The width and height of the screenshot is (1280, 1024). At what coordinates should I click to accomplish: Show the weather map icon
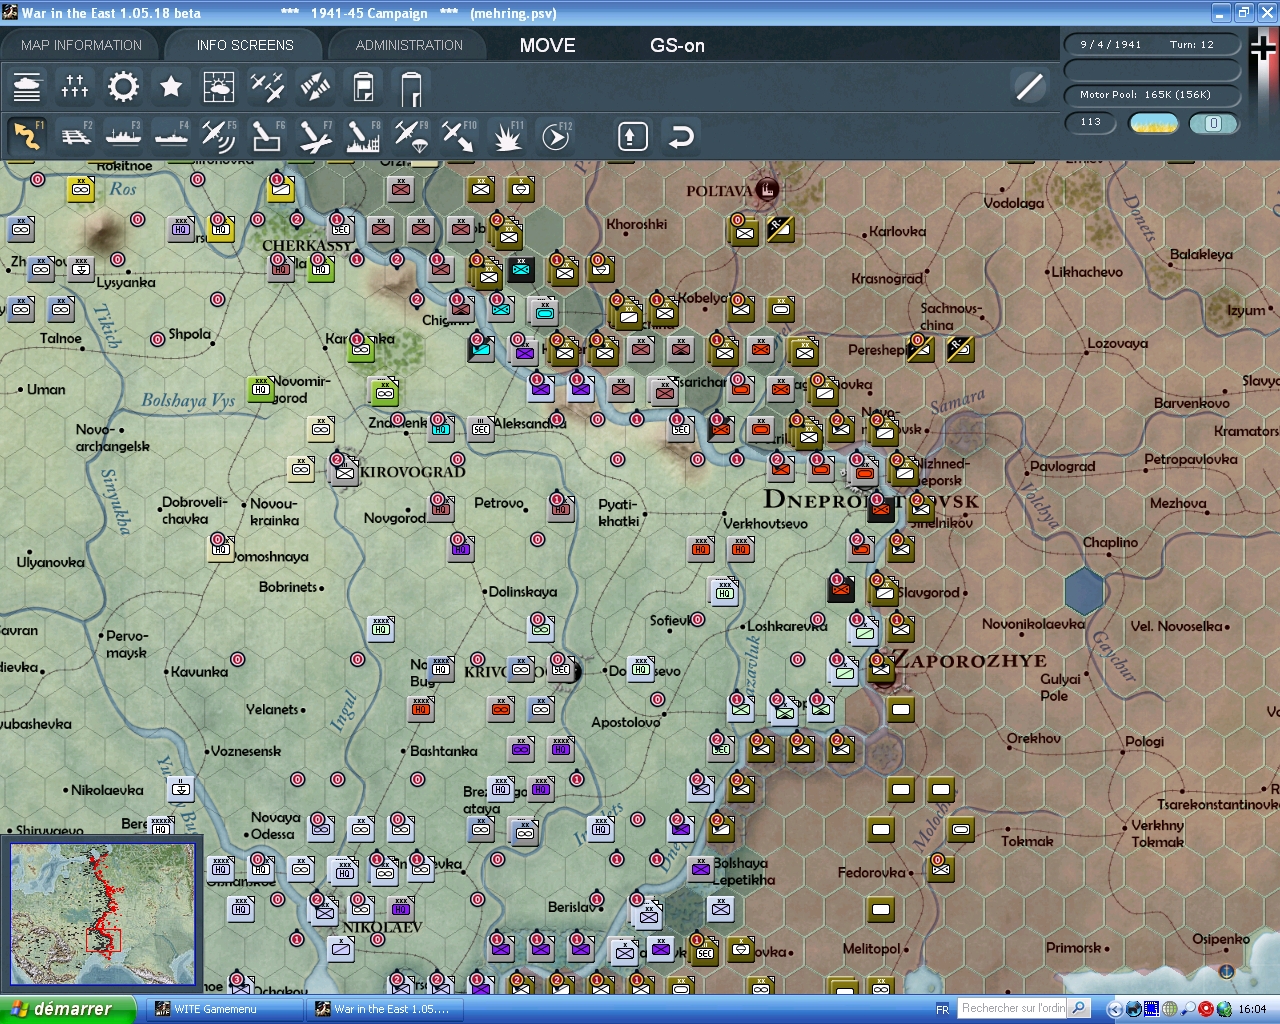point(219,88)
